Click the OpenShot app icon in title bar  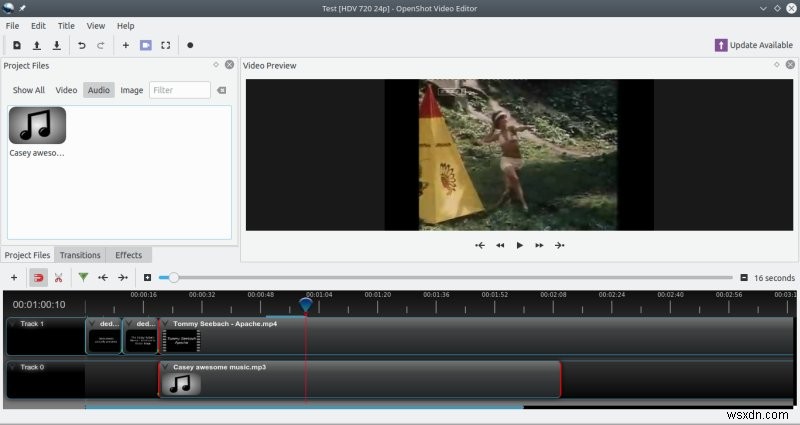(8, 8)
